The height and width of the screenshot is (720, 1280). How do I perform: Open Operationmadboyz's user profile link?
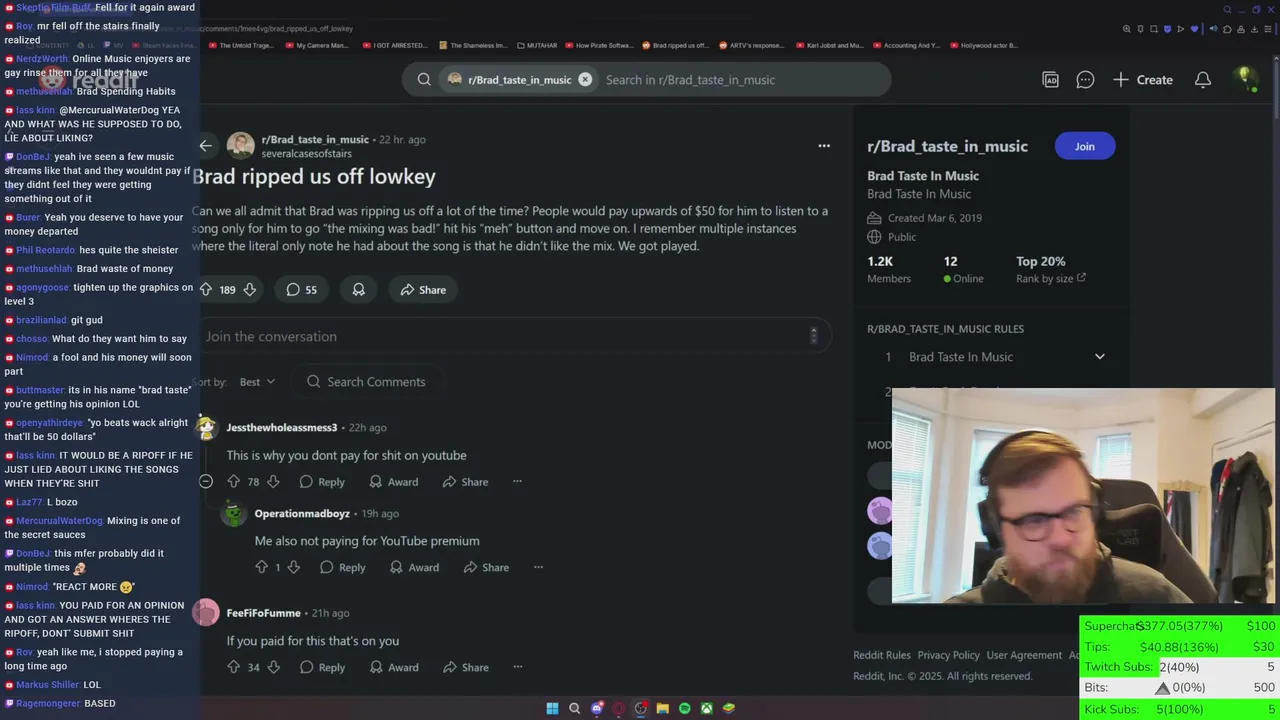click(302, 514)
